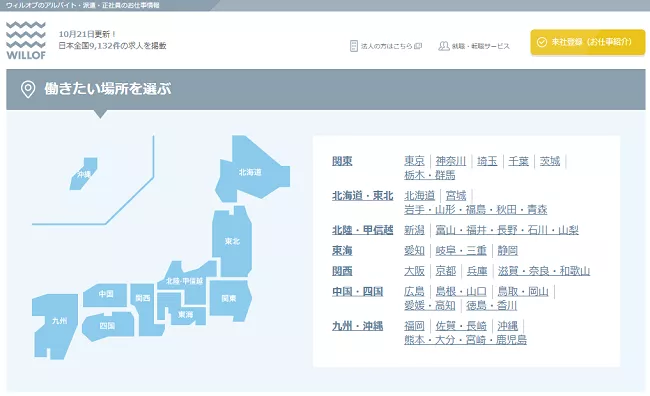Select the 東北 region on the map
The image size is (650, 396).
232,241
